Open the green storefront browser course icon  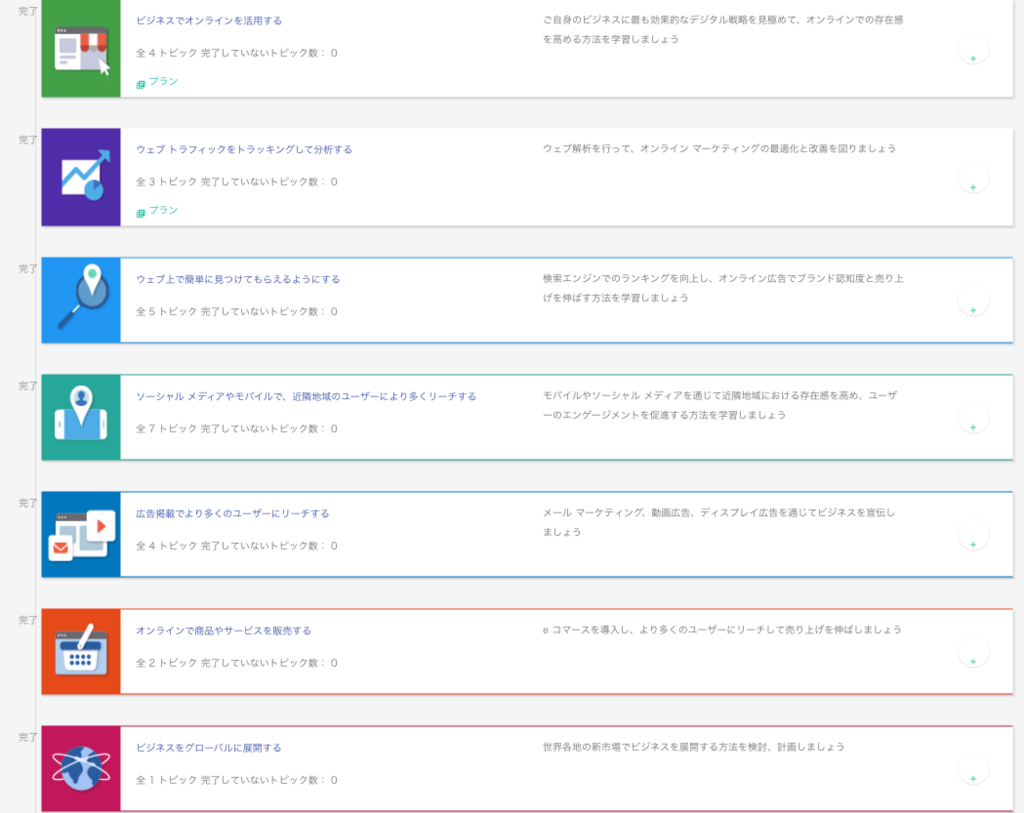(x=81, y=48)
